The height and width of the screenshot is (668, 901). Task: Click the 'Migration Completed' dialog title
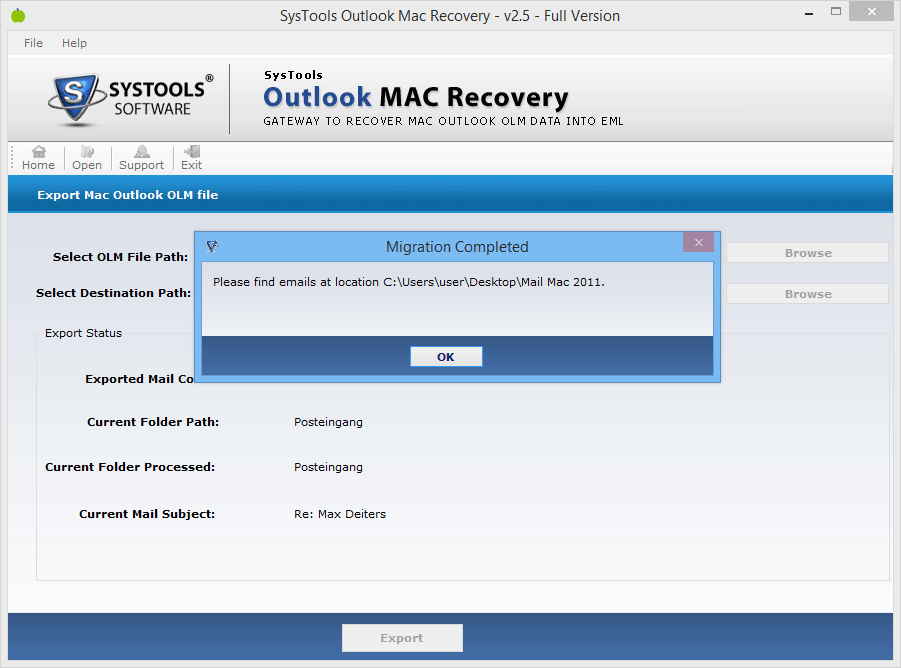pyautogui.click(x=457, y=247)
